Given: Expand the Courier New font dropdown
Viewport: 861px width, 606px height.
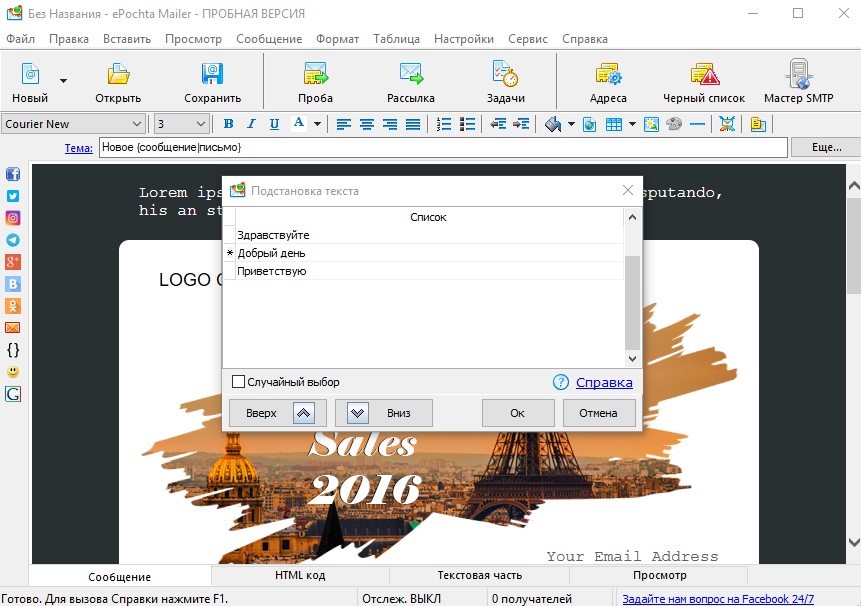Looking at the screenshot, I should pyautogui.click(x=137, y=124).
